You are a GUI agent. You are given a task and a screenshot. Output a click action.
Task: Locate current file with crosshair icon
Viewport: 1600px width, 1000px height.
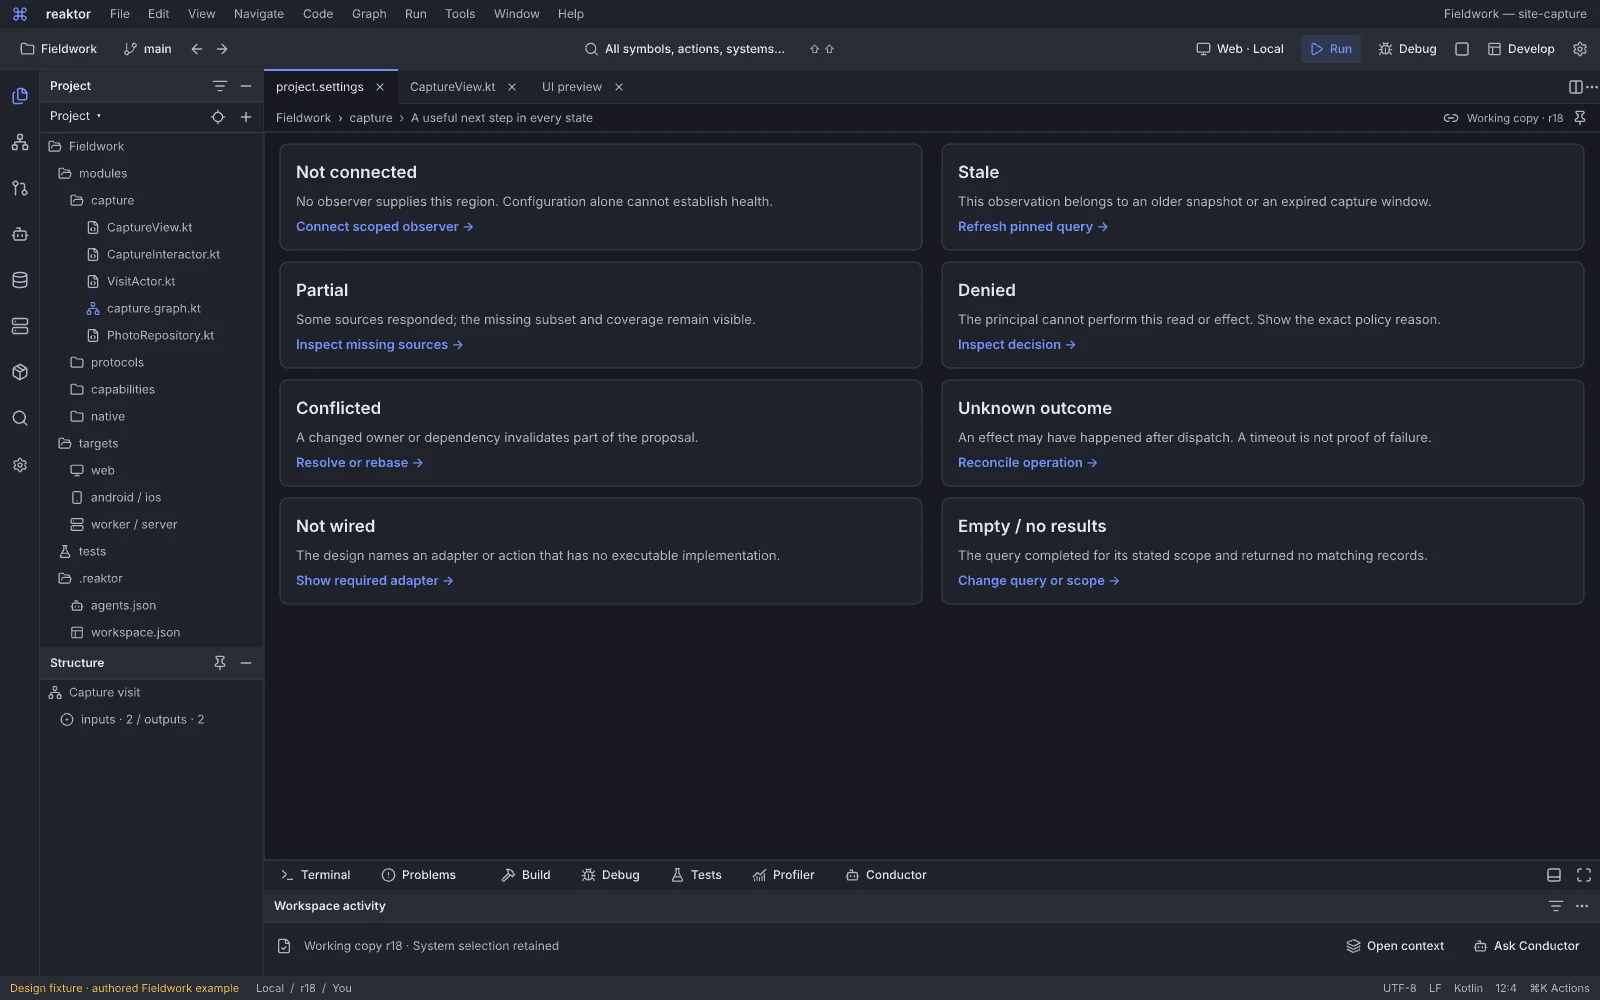coord(218,117)
